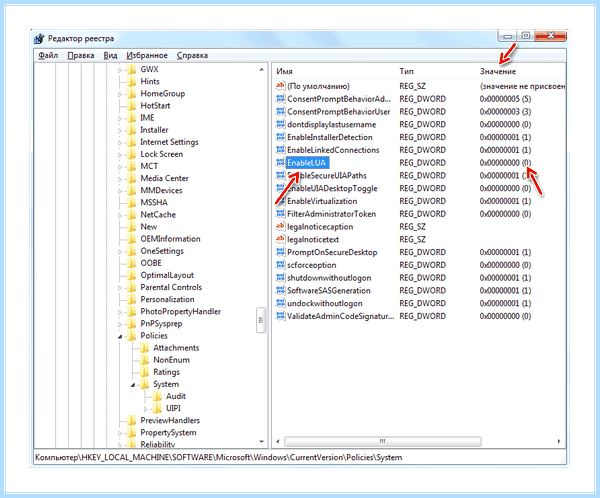Open the Правка menu
The height and width of the screenshot is (498, 600).
[81, 56]
